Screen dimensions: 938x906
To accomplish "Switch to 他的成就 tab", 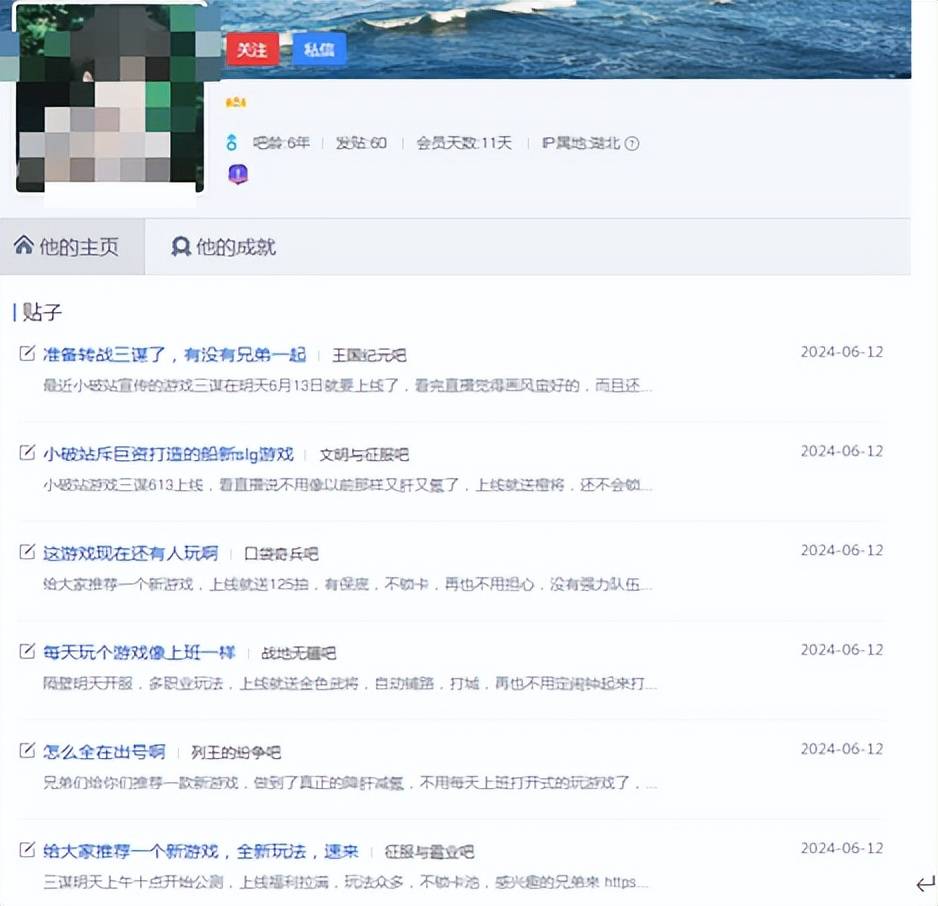I will [x=223, y=246].
